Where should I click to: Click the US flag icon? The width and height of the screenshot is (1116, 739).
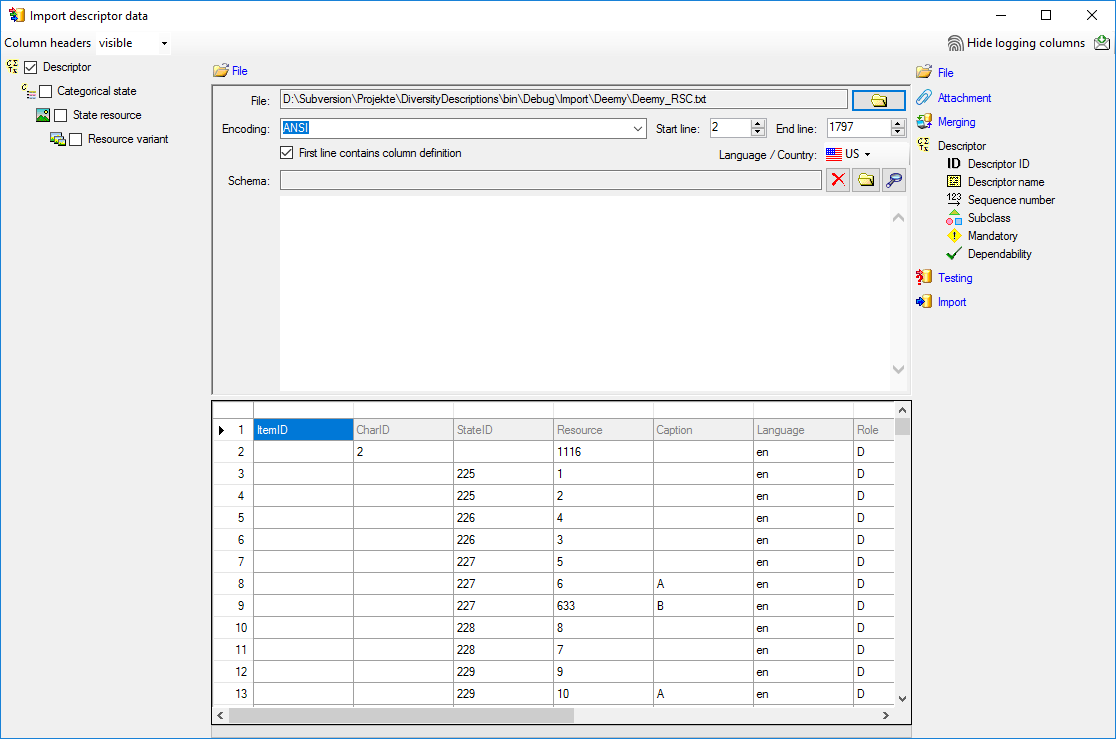(833, 154)
